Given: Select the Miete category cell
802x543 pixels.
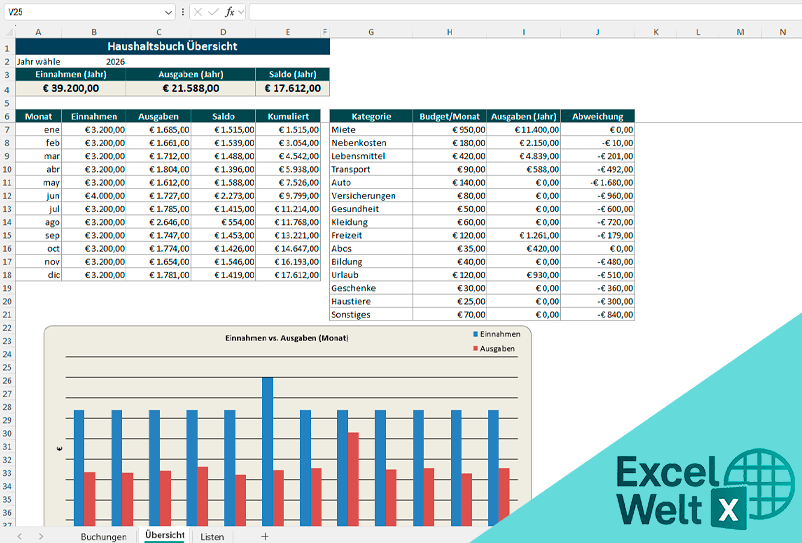Looking at the screenshot, I should click(x=370, y=130).
